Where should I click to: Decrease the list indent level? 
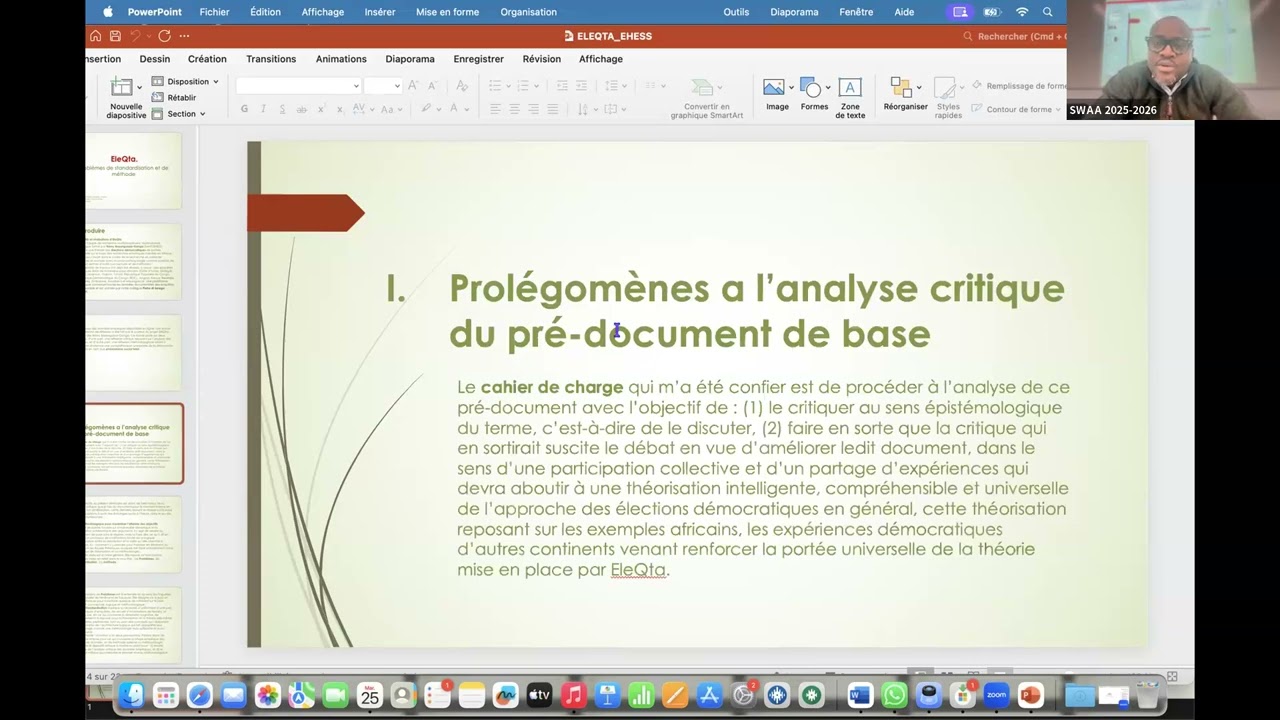(562, 86)
